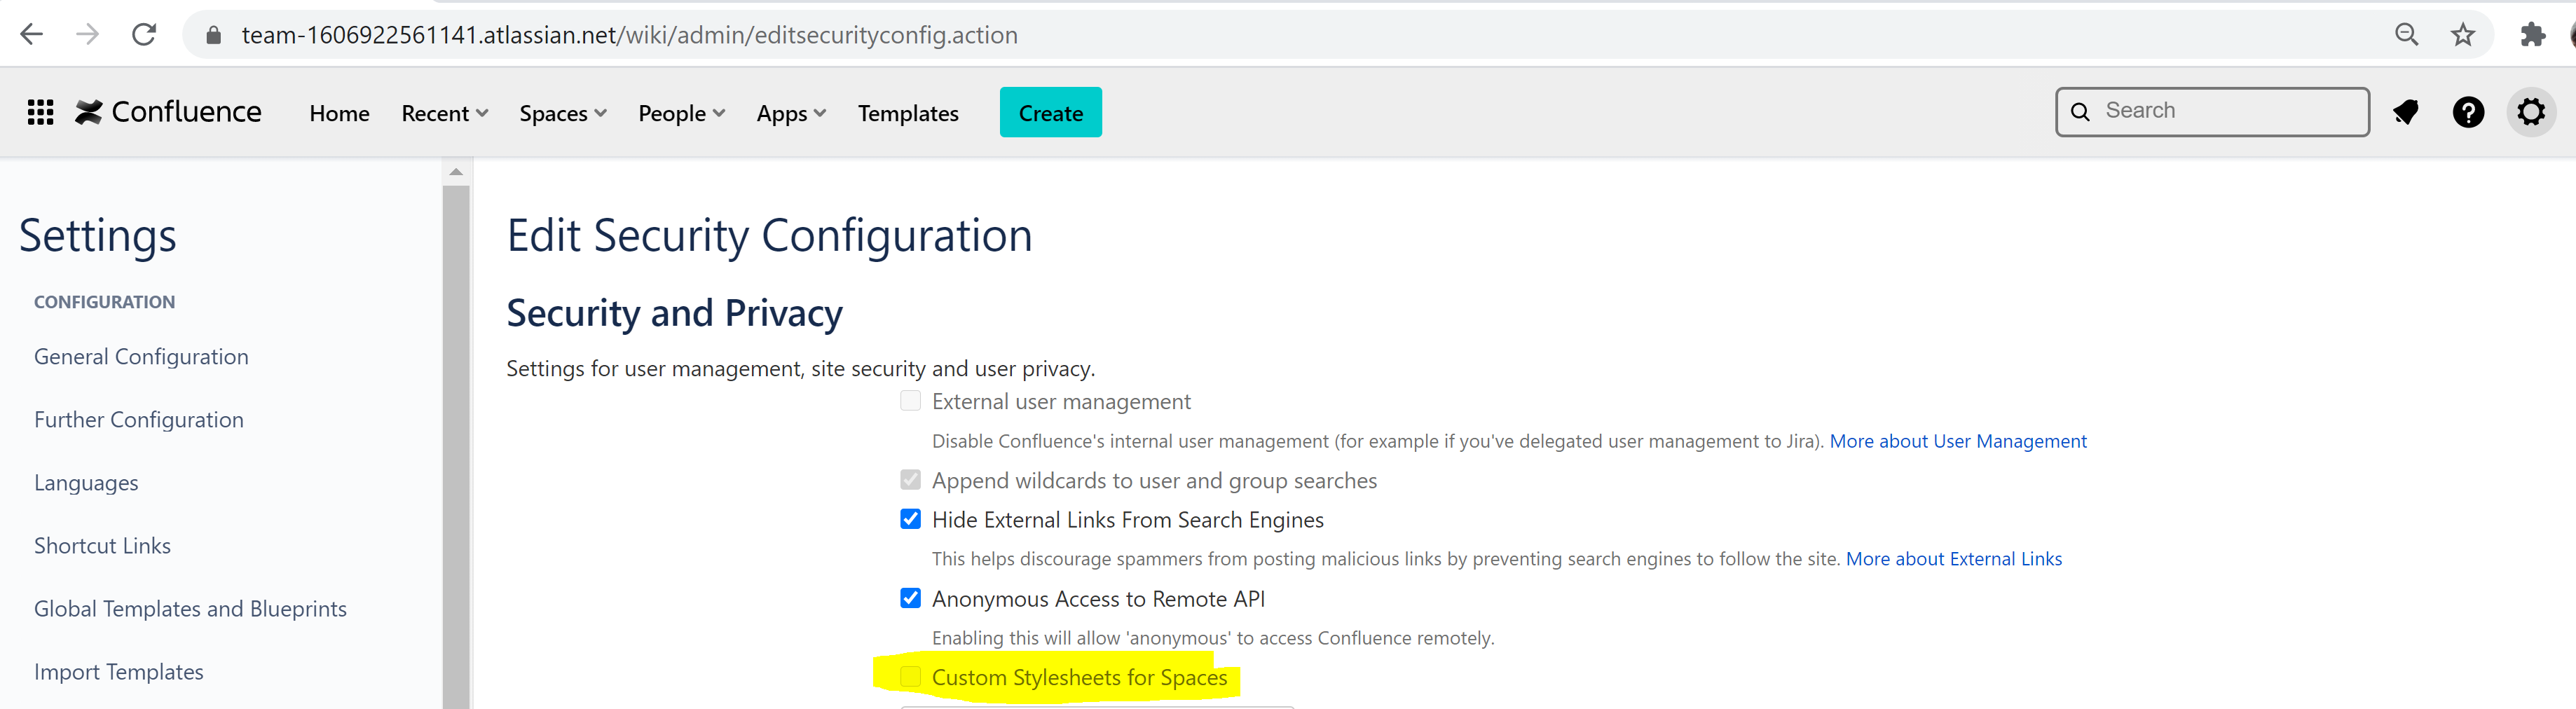This screenshot has height=709, width=2576.
Task: Uncheck Hide External Links From Search Engines
Action: click(x=910, y=518)
